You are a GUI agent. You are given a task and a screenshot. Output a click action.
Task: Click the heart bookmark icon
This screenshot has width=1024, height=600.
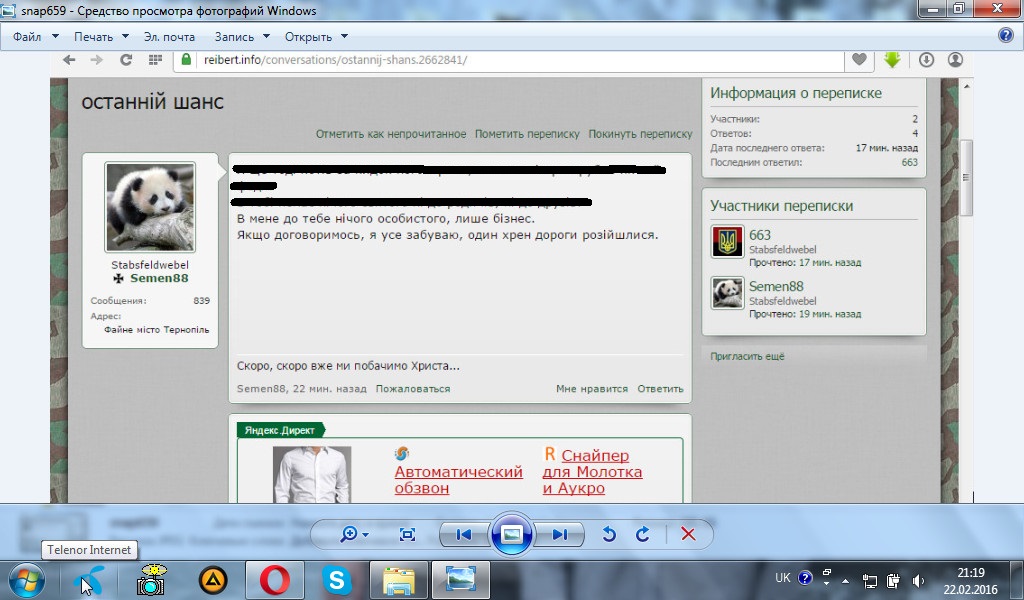pyautogui.click(x=859, y=59)
